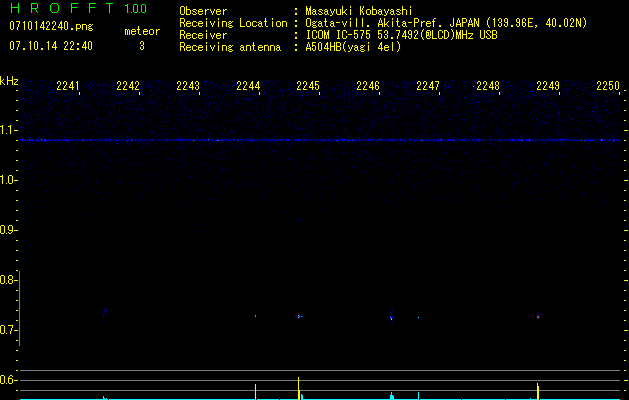Select the 2241 time marker
This screenshot has width=629, height=400.
(x=68, y=87)
